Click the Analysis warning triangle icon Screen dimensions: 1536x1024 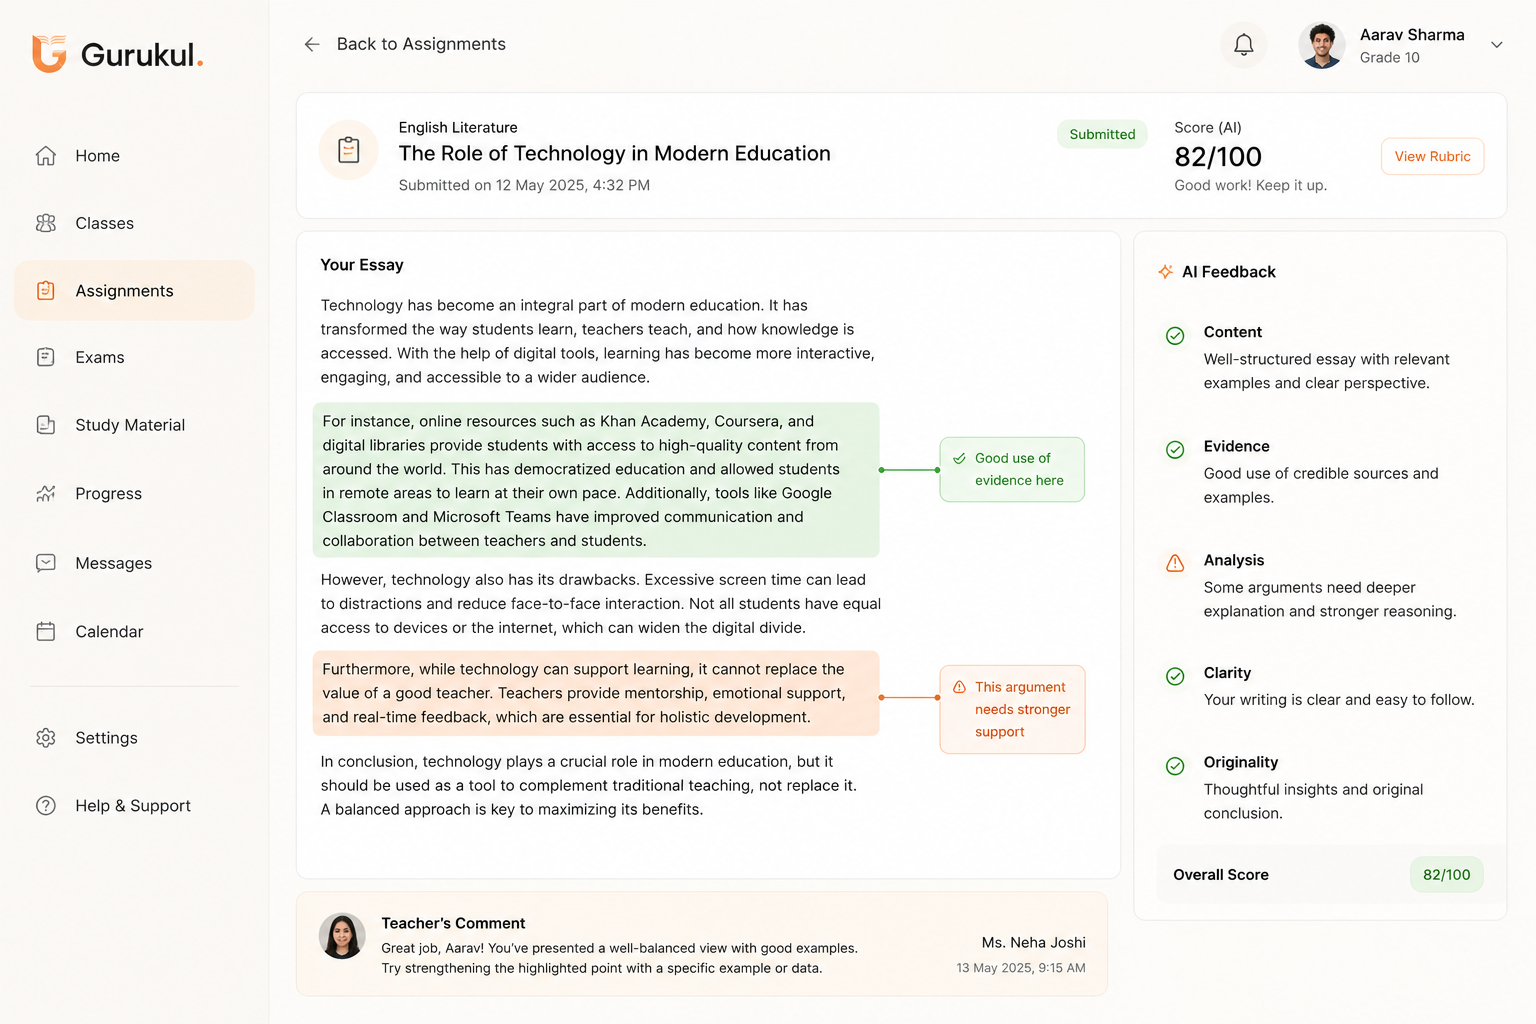(x=1175, y=563)
